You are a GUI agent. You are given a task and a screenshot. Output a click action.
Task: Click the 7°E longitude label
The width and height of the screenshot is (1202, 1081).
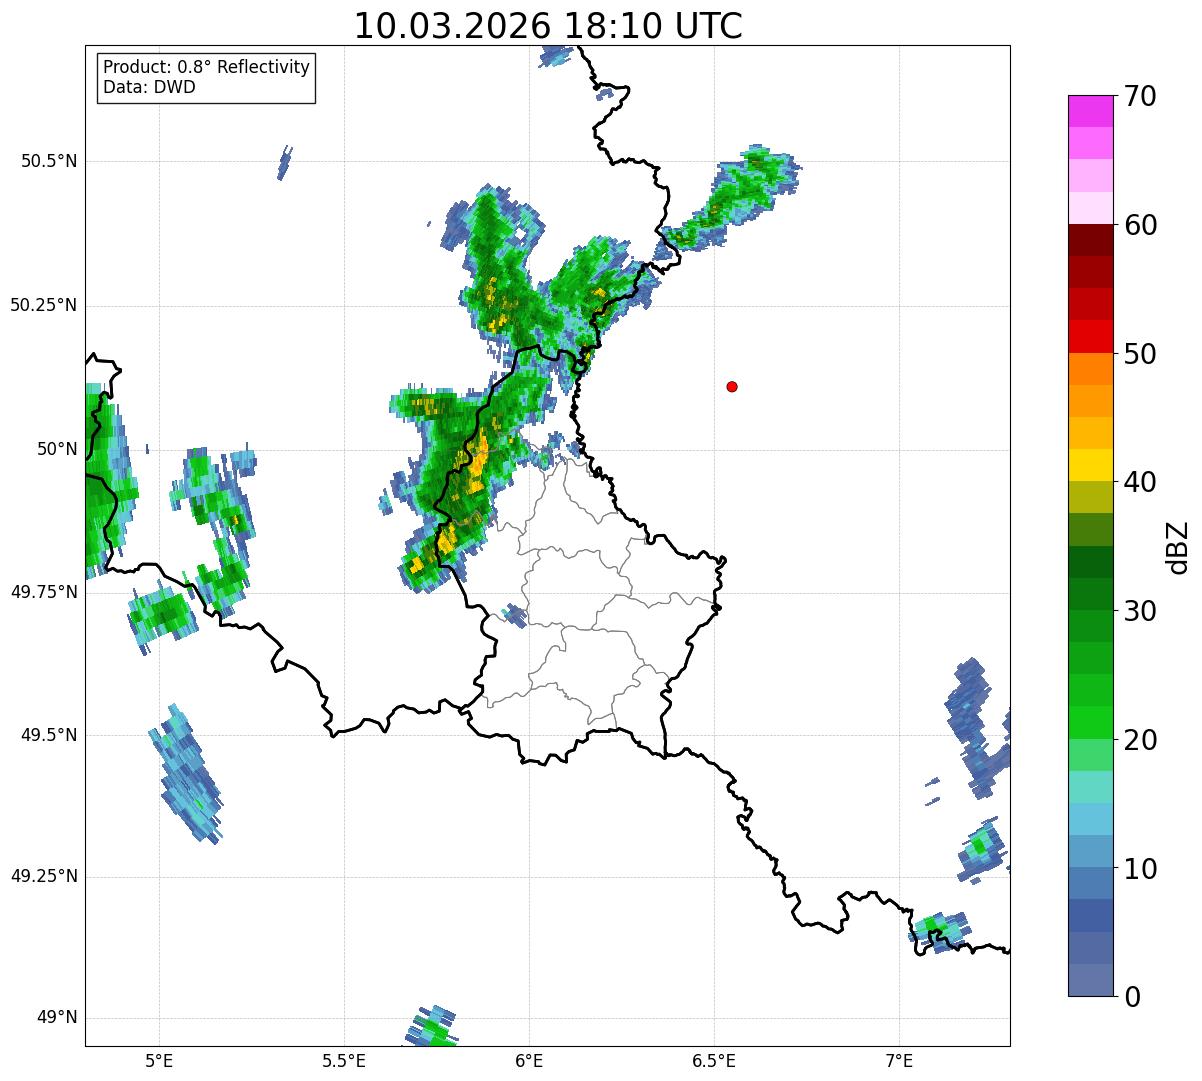pos(899,1061)
